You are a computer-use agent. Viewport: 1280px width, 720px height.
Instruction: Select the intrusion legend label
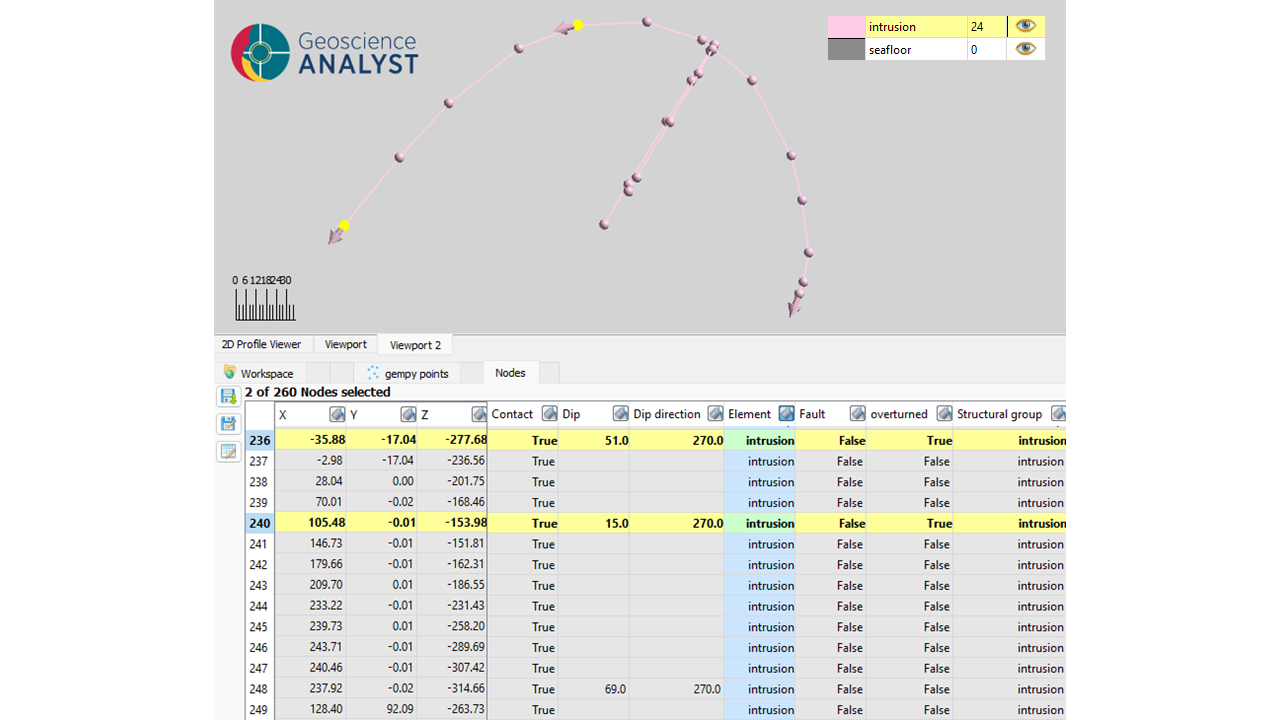[892, 27]
